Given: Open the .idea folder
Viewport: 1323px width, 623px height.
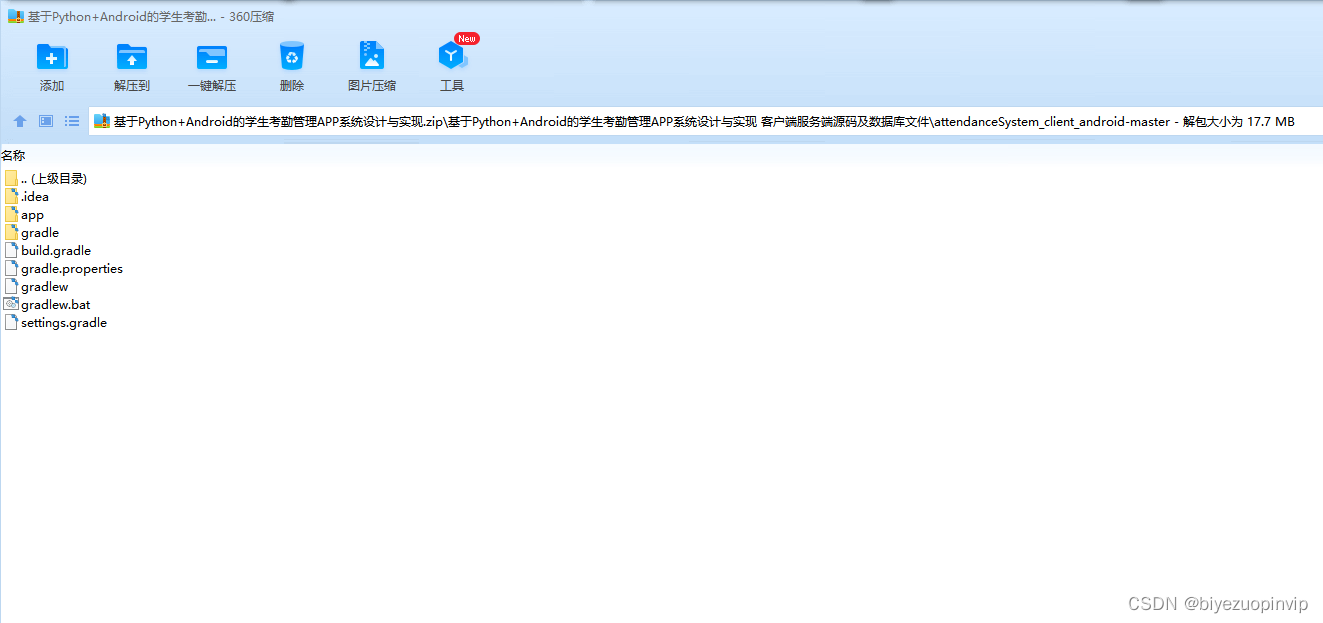Looking at the screenshot, I should tap(33, 196).
